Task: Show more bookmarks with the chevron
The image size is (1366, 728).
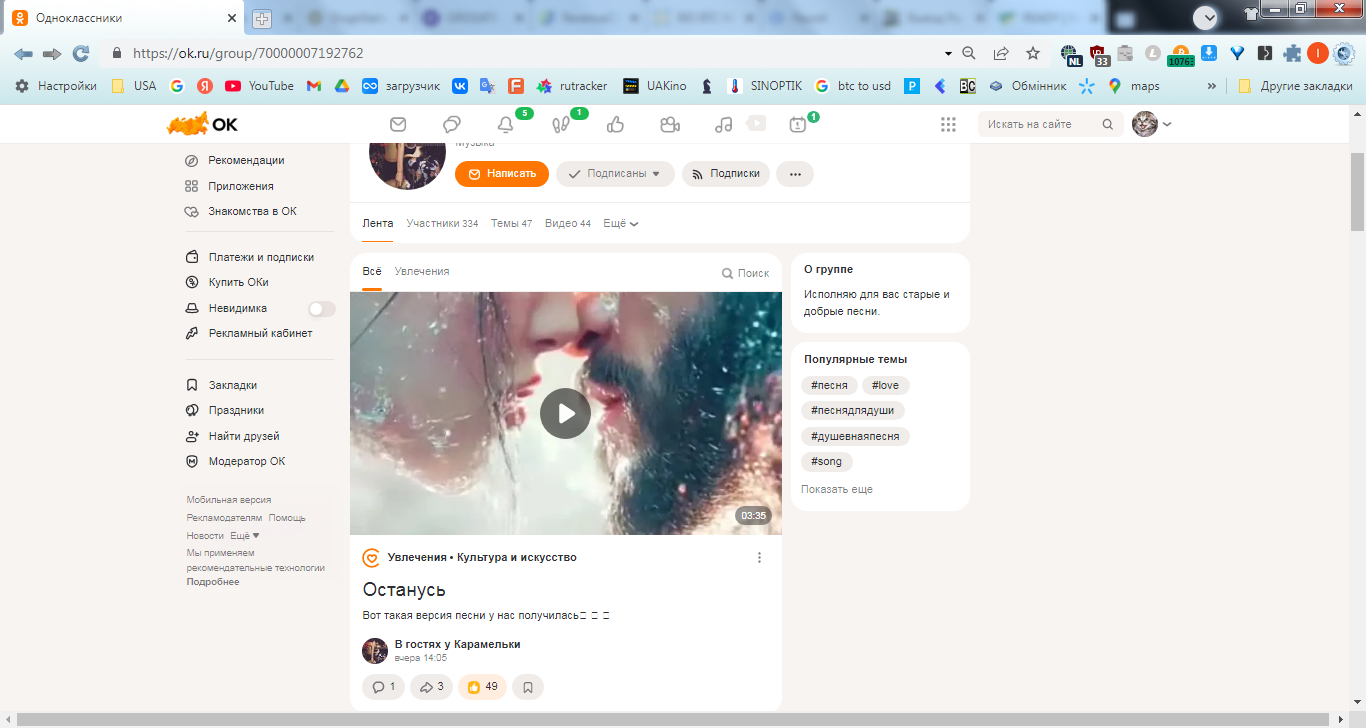Action: click(x=1212, y=86)
